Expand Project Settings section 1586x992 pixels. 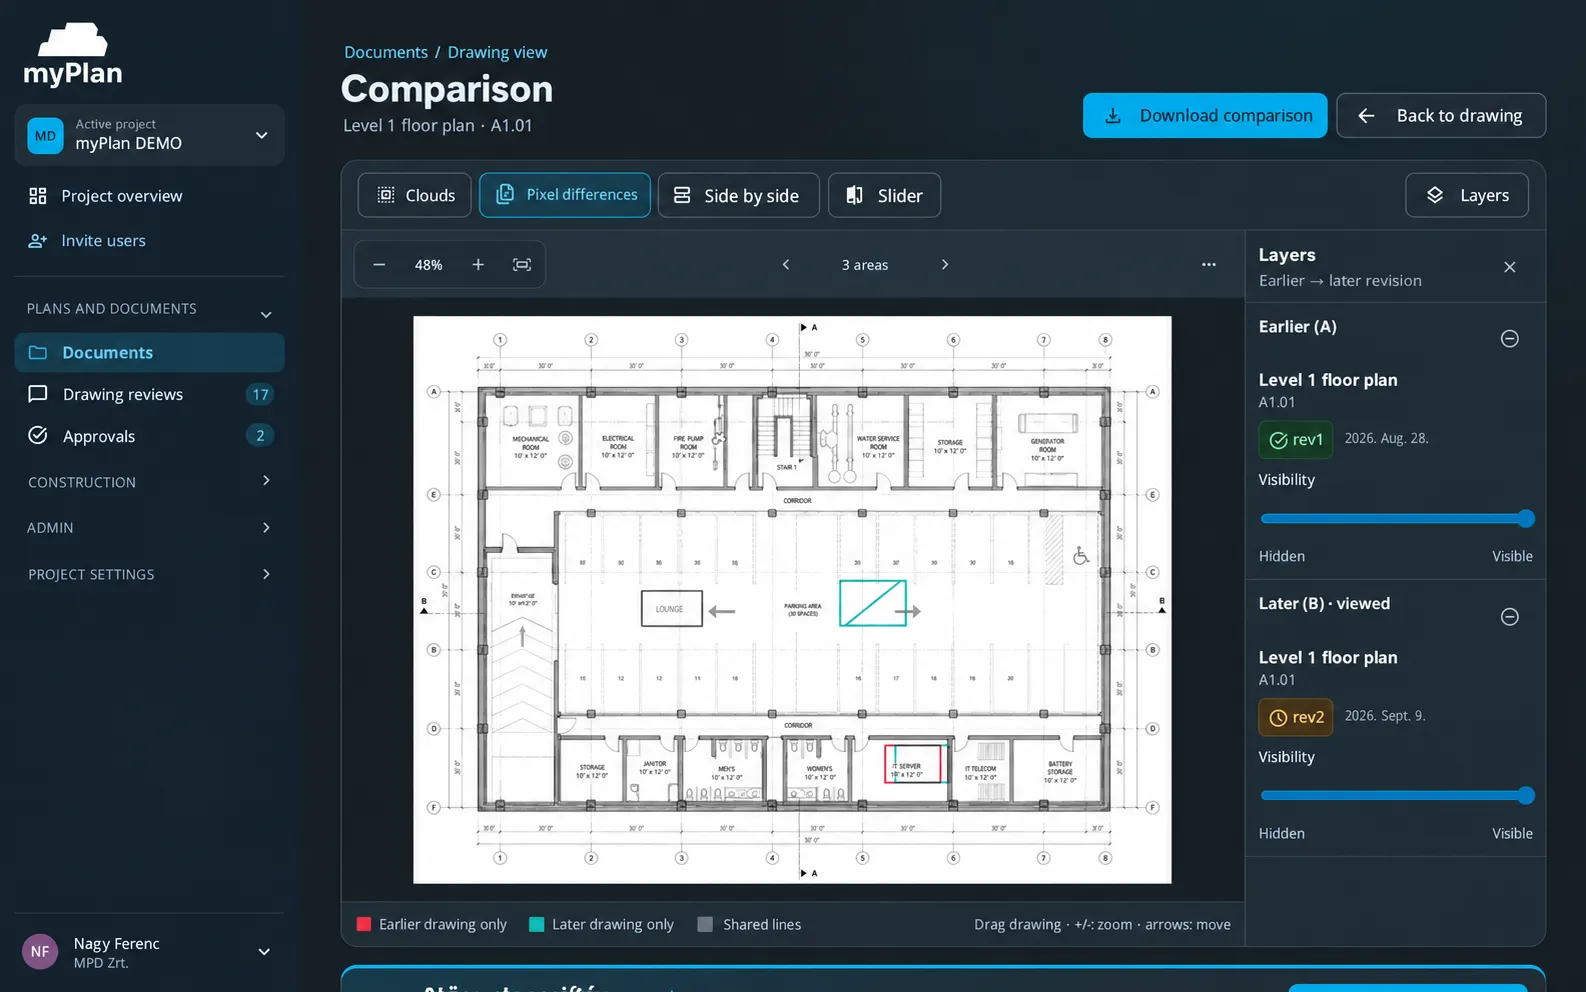point(150,574)
